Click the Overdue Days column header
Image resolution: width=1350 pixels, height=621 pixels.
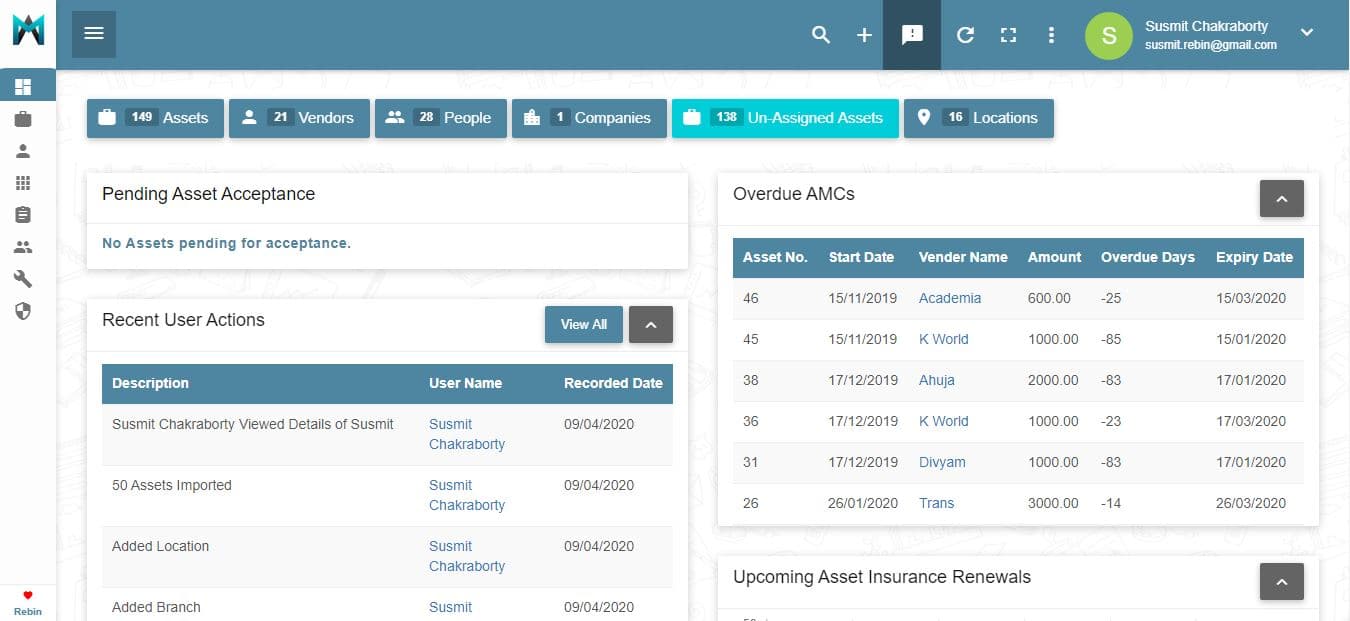[x=1147, y=257]
